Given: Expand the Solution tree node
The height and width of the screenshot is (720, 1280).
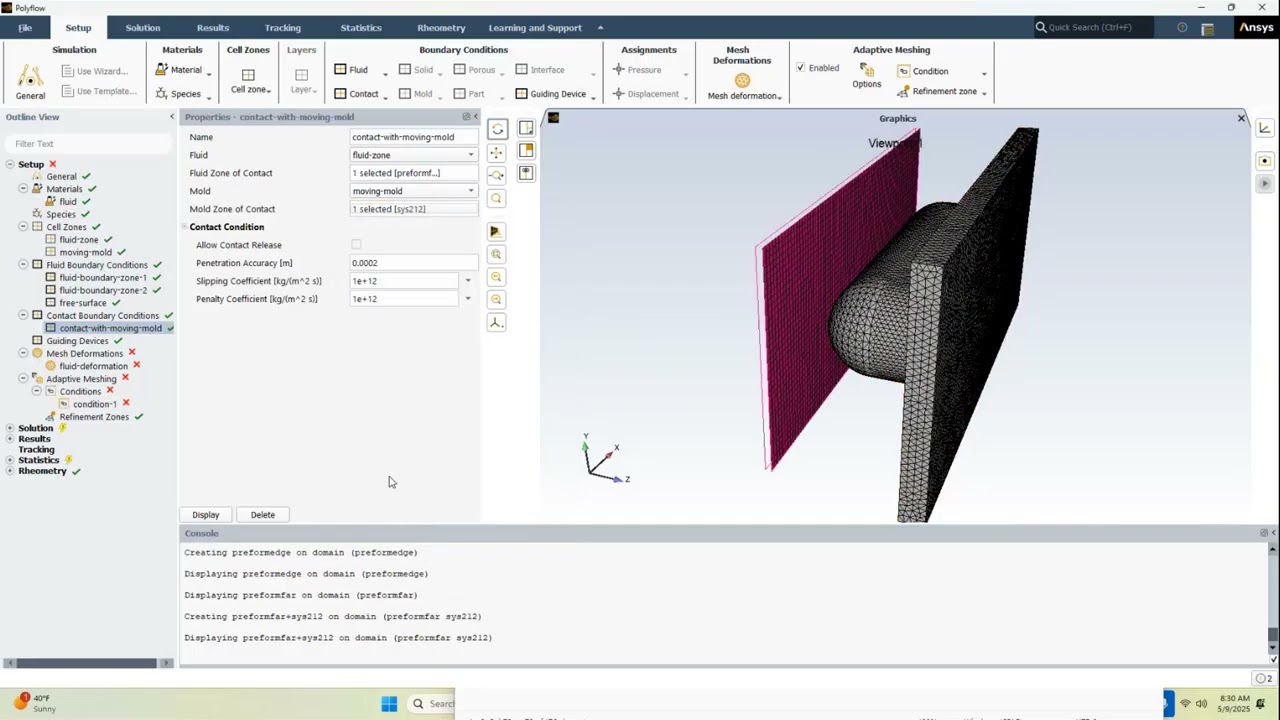Looking at the screenshot, I should pos(10,428).
